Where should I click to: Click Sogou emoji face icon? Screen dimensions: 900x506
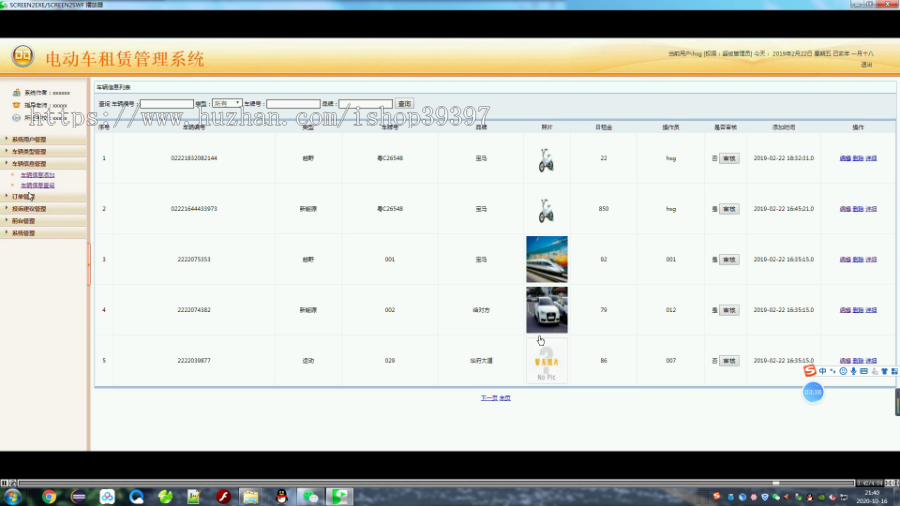click(x=843, y=371)
